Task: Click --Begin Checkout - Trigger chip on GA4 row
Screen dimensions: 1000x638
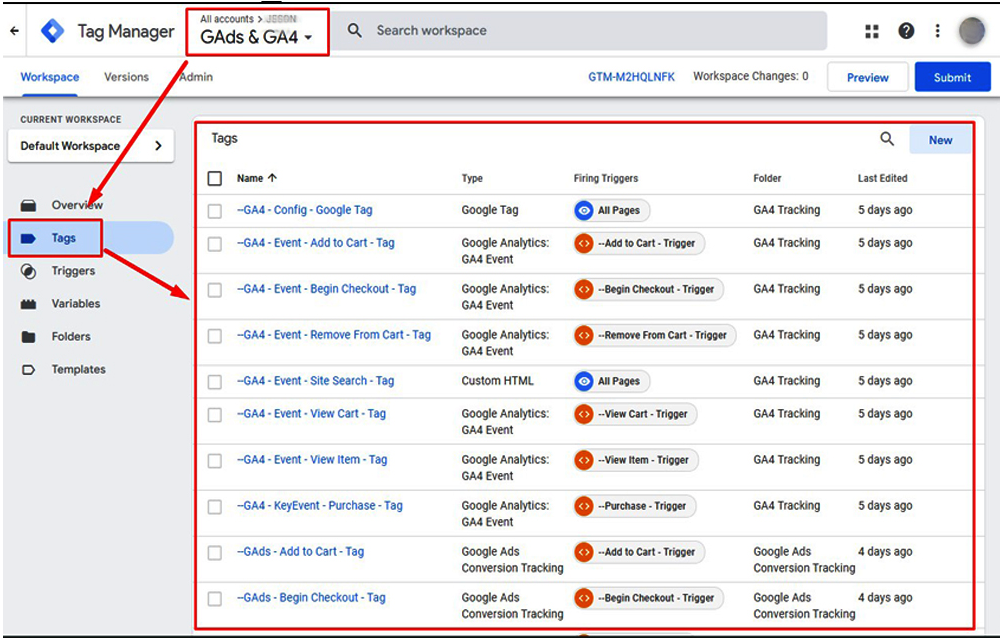Action: [649, 290]
